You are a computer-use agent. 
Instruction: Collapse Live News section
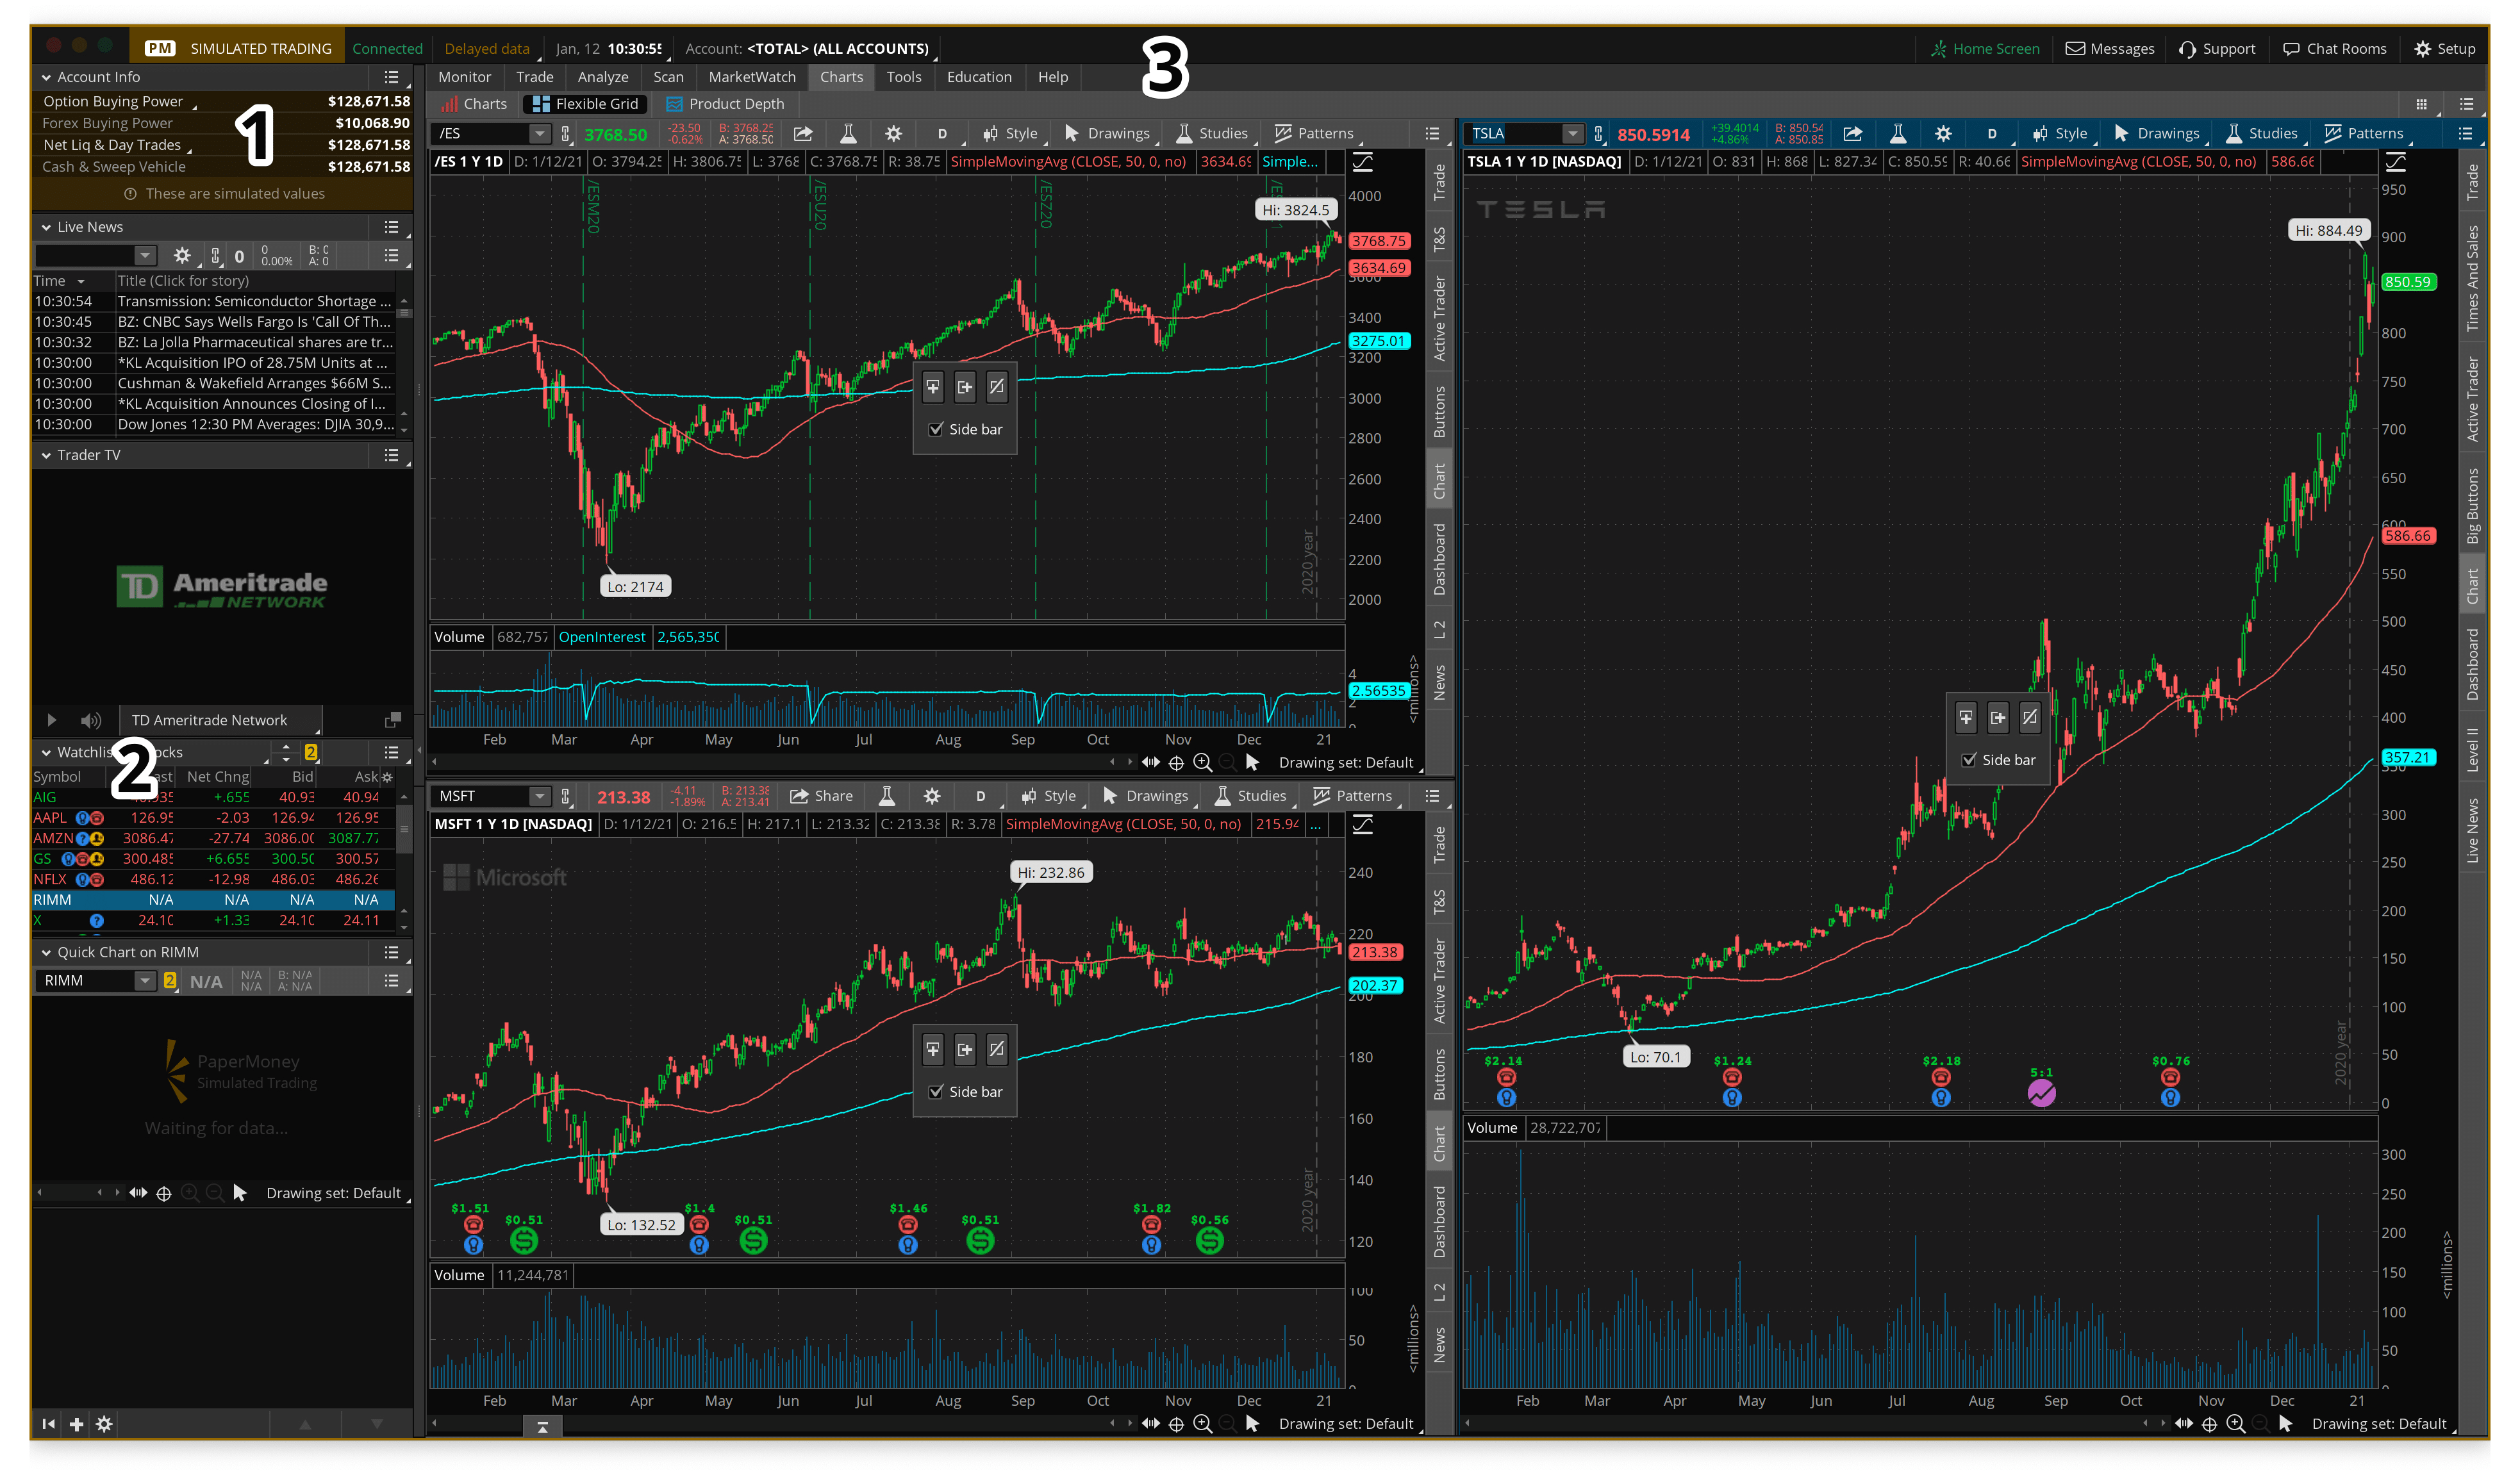(46, 227)
